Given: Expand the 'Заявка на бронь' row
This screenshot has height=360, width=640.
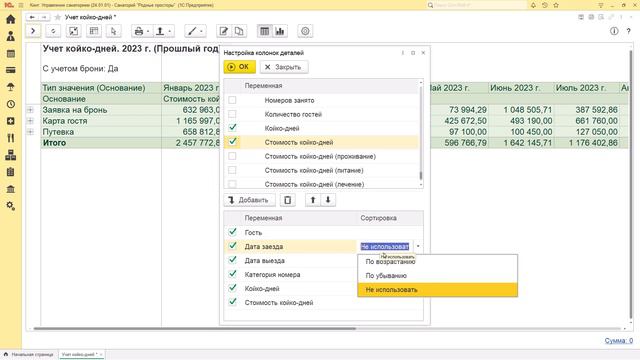Looking at the screenshot, I should pos(31,110).
